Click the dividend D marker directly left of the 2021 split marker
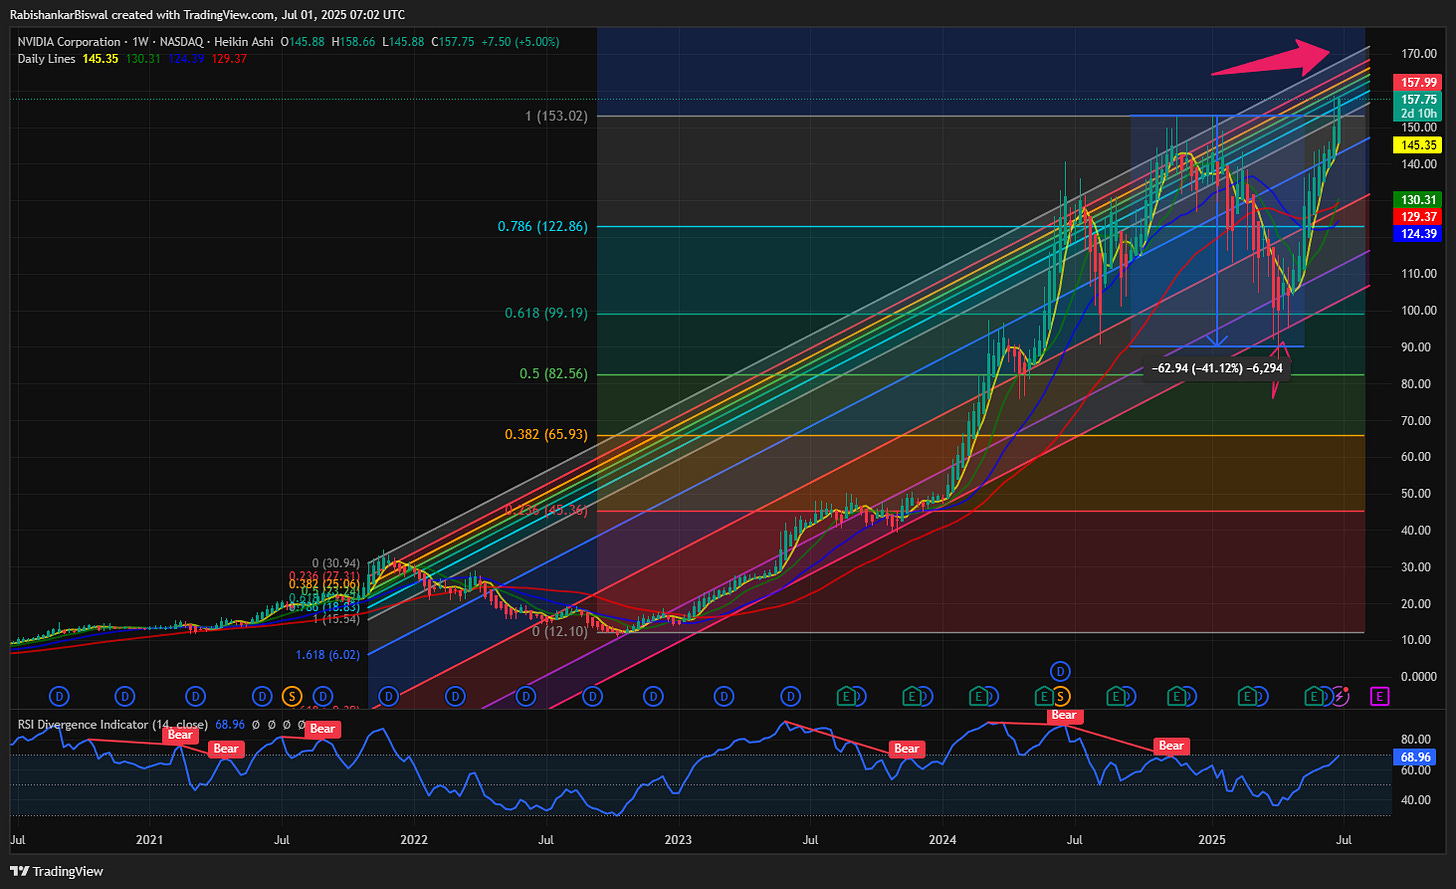This screenshot has height=889, width=1456. (x=262, y=694)
